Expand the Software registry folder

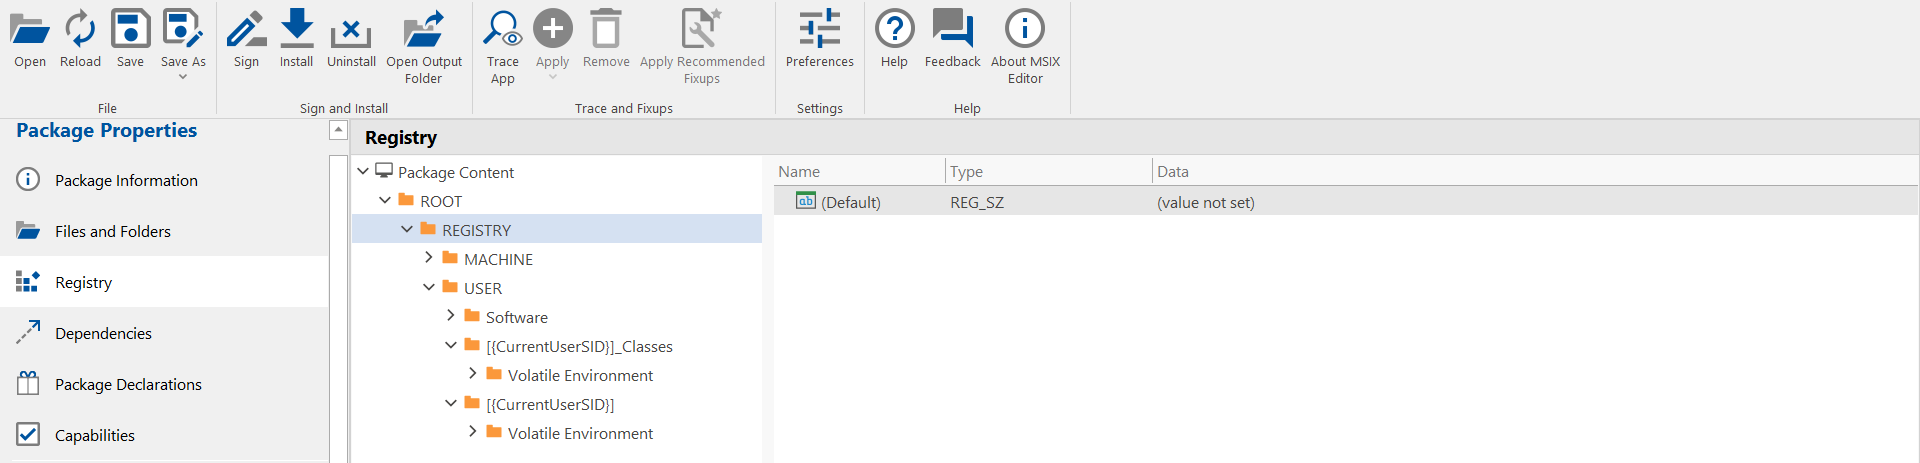pos(451,316)
